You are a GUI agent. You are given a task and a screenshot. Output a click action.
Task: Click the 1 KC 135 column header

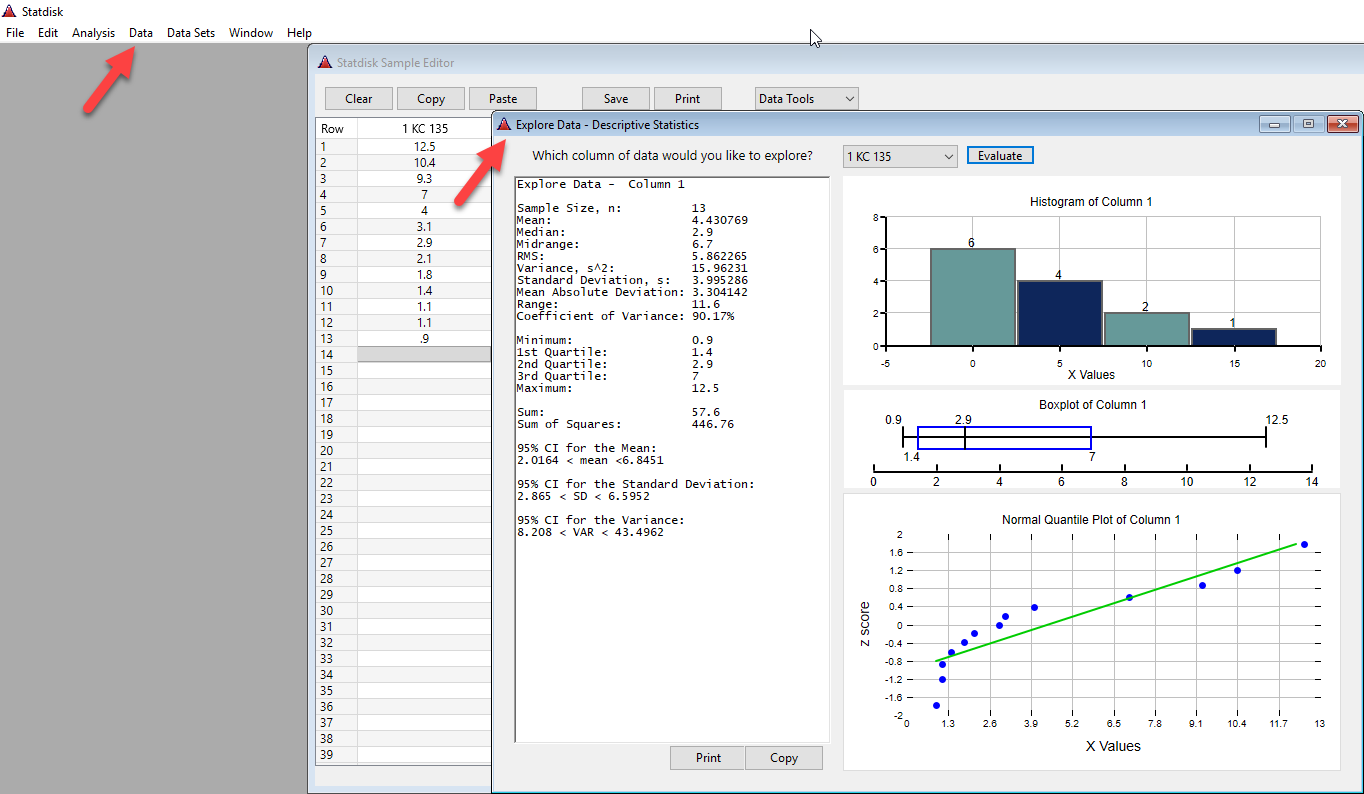pyautogui.click(x=425, y=129)
